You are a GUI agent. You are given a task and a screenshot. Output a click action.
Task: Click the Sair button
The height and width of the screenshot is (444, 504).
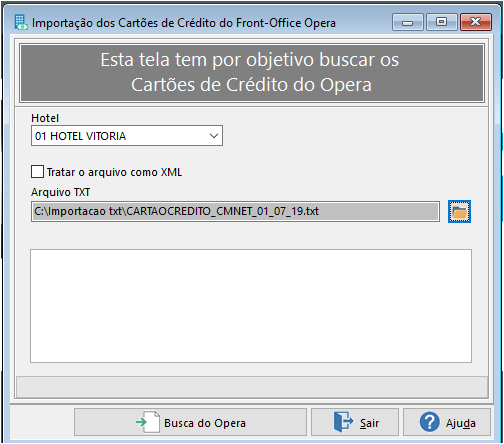coord(355,422)
